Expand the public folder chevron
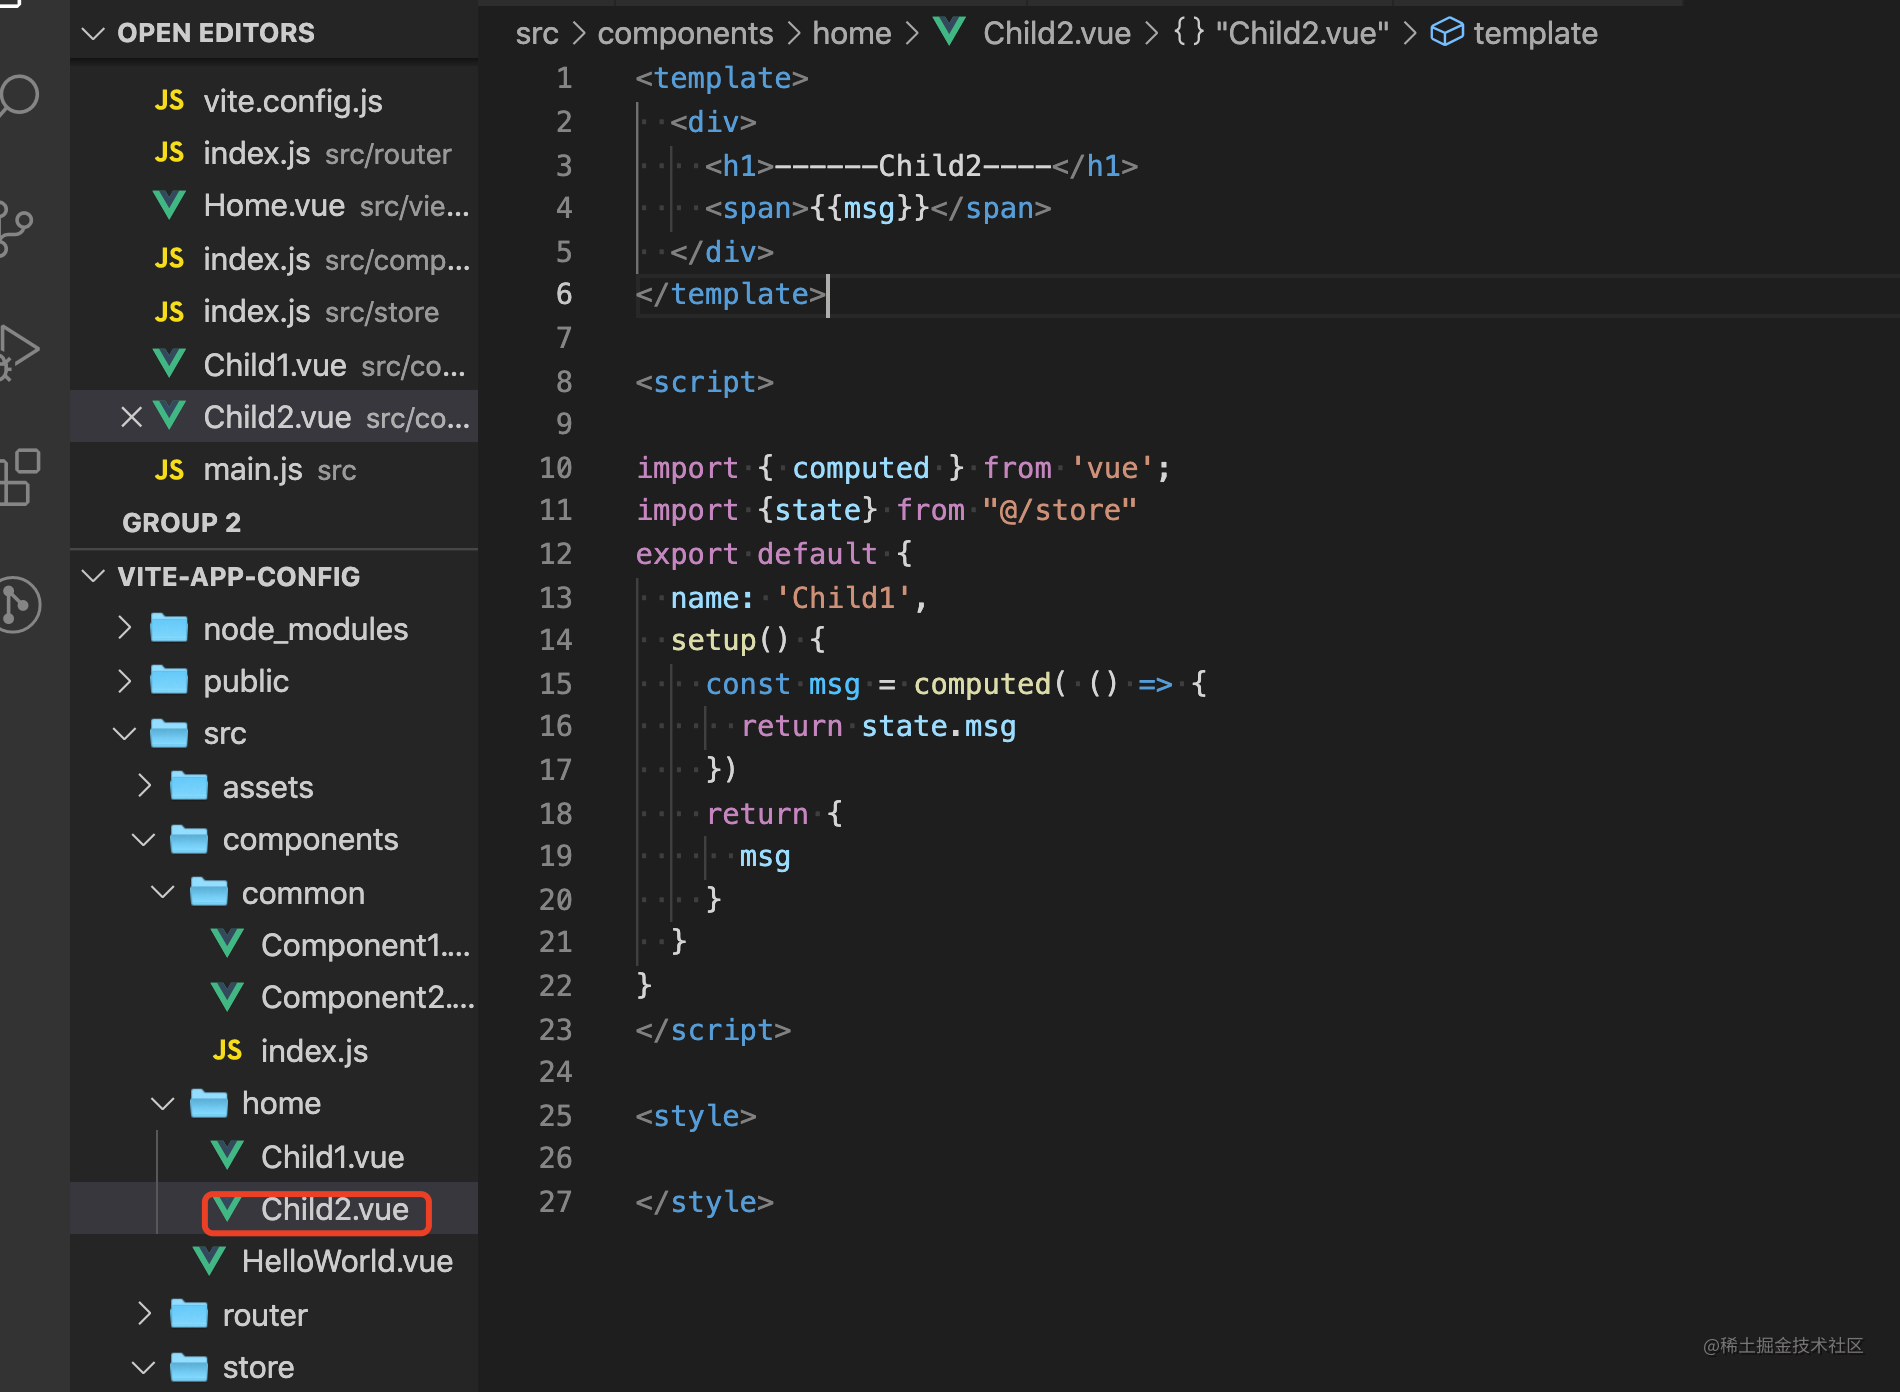The height and width of the screenshot is (1392, 1900). [x=124, y=680]
